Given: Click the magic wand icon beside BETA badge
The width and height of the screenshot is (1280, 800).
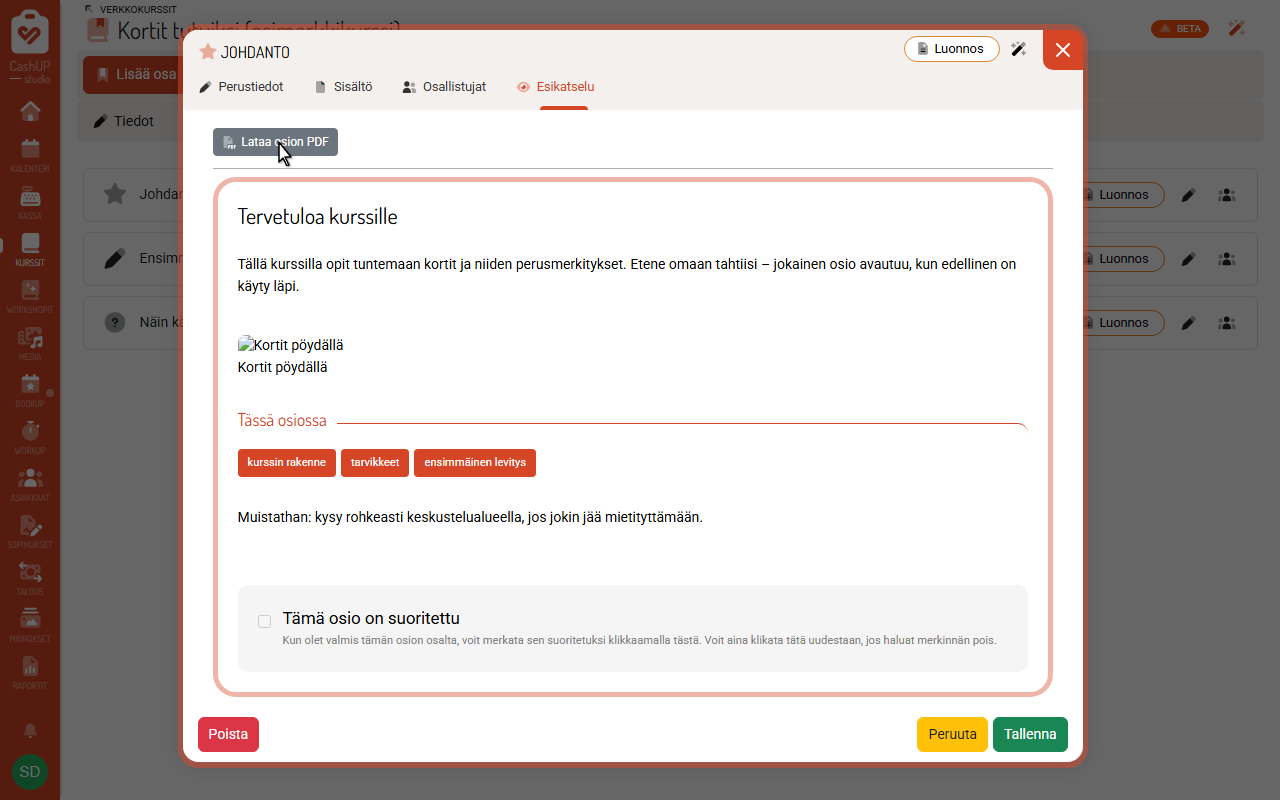Looking at the screenshot, I should click(x=1237, y=28).
